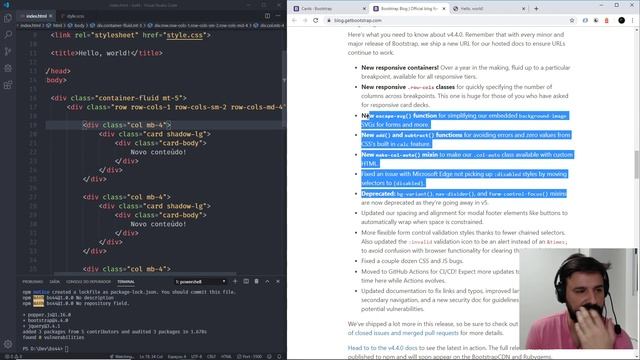Click the browser page vertical scrollbar thumb

pos(636,164)
